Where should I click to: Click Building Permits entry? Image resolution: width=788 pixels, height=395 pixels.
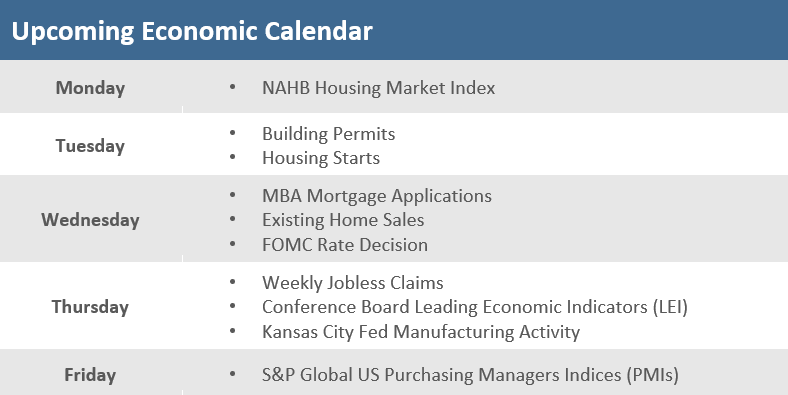pyautogui.click(x=329, y=134)
